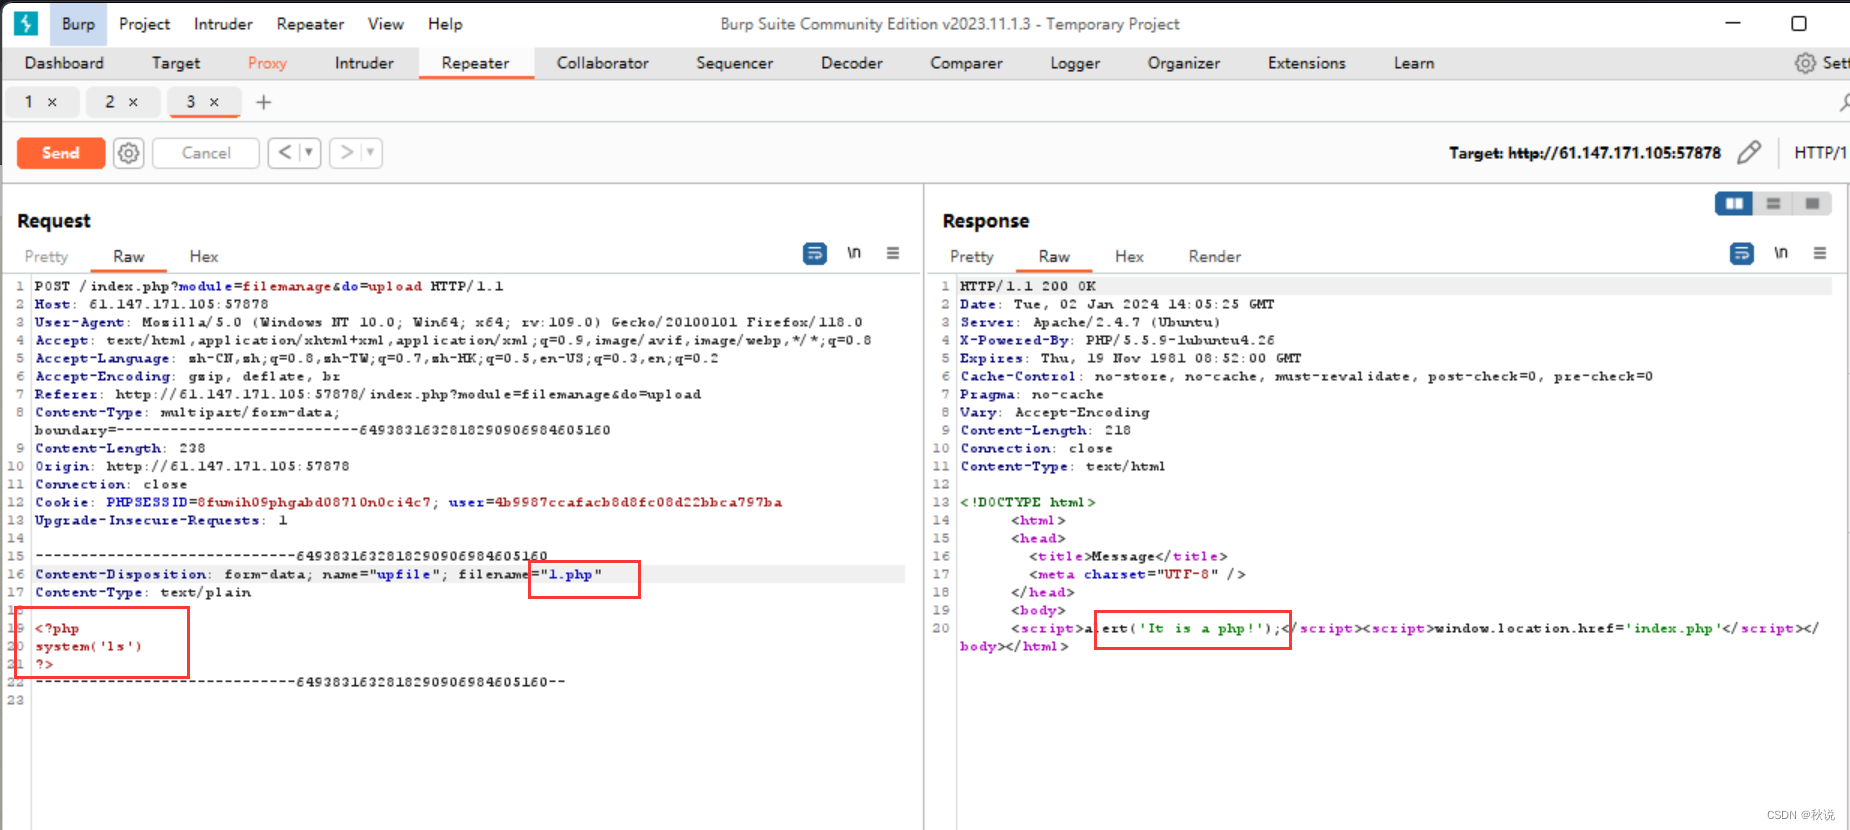Switch to the Intruder tool tab
This screenshot has width=1850, height=830.
tap(364, 63)
